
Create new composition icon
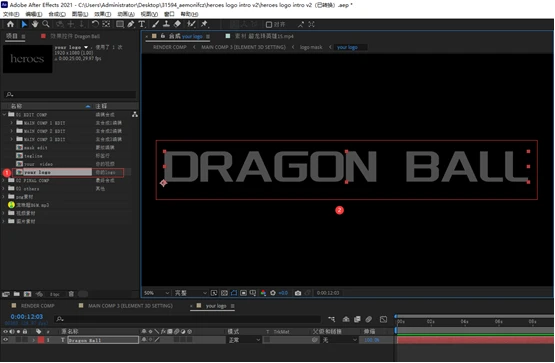click(x=27, y=294)
